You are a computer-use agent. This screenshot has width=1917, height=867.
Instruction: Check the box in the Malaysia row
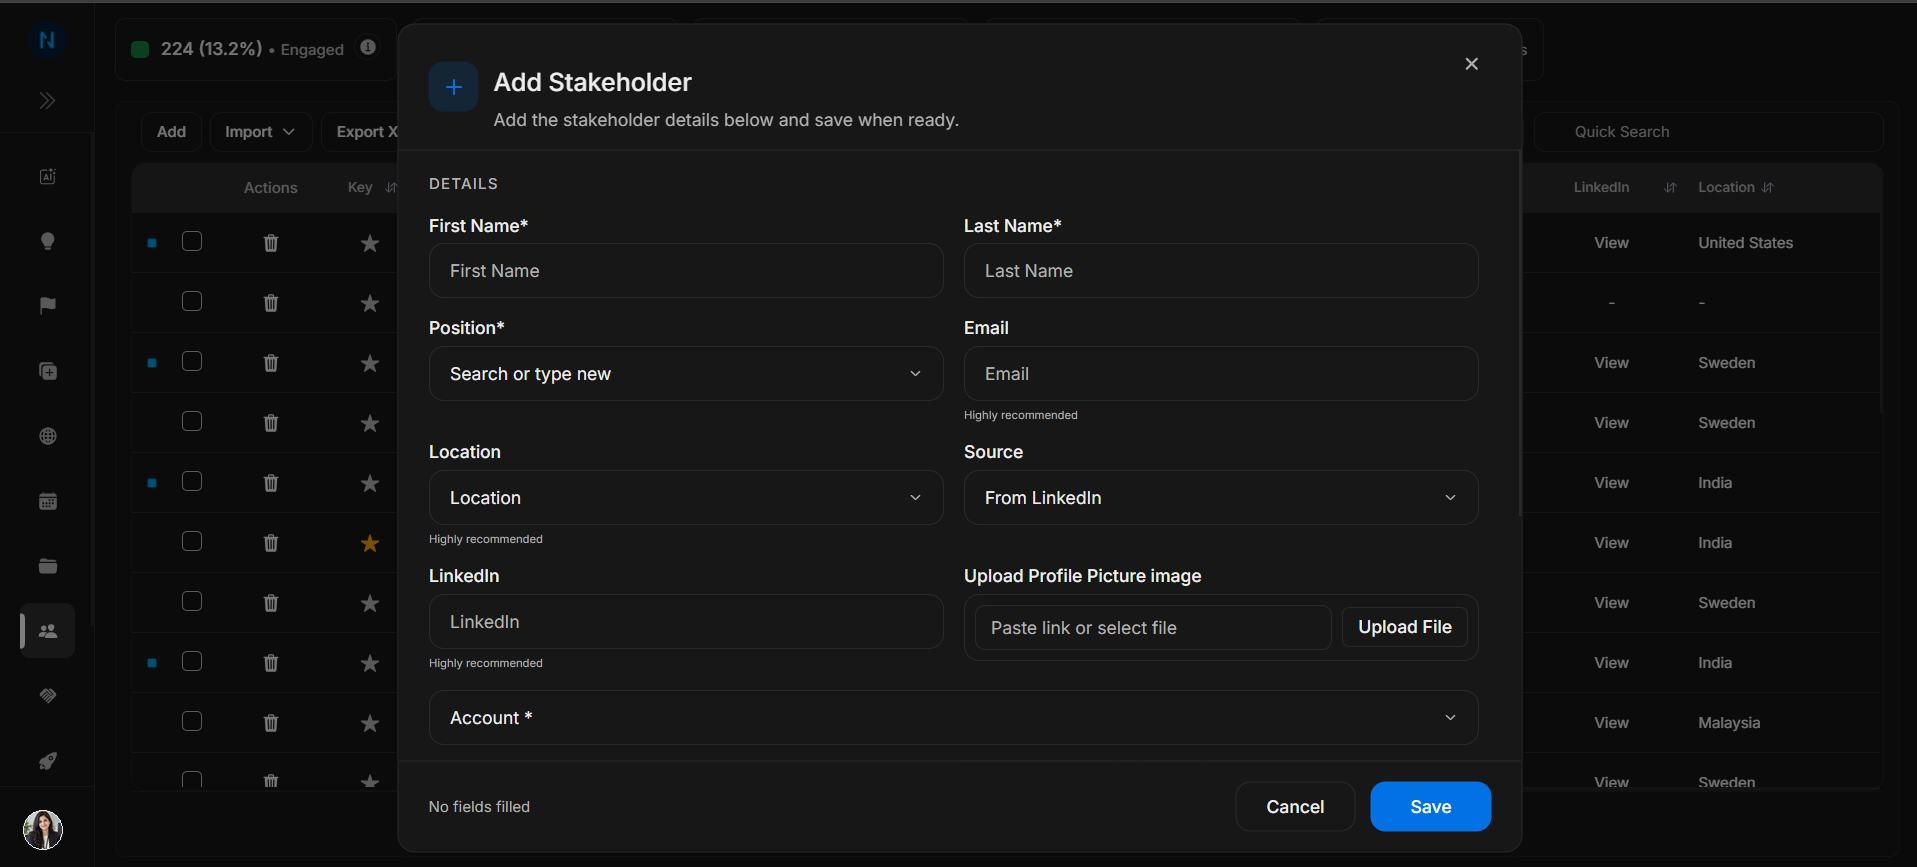pos(192,721)
